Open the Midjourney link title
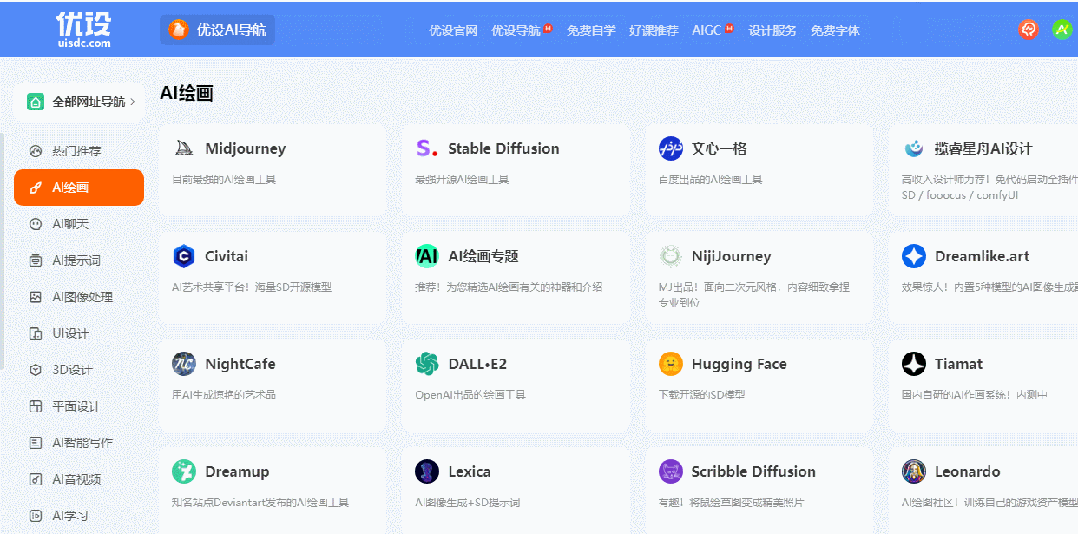 [245, 149]
